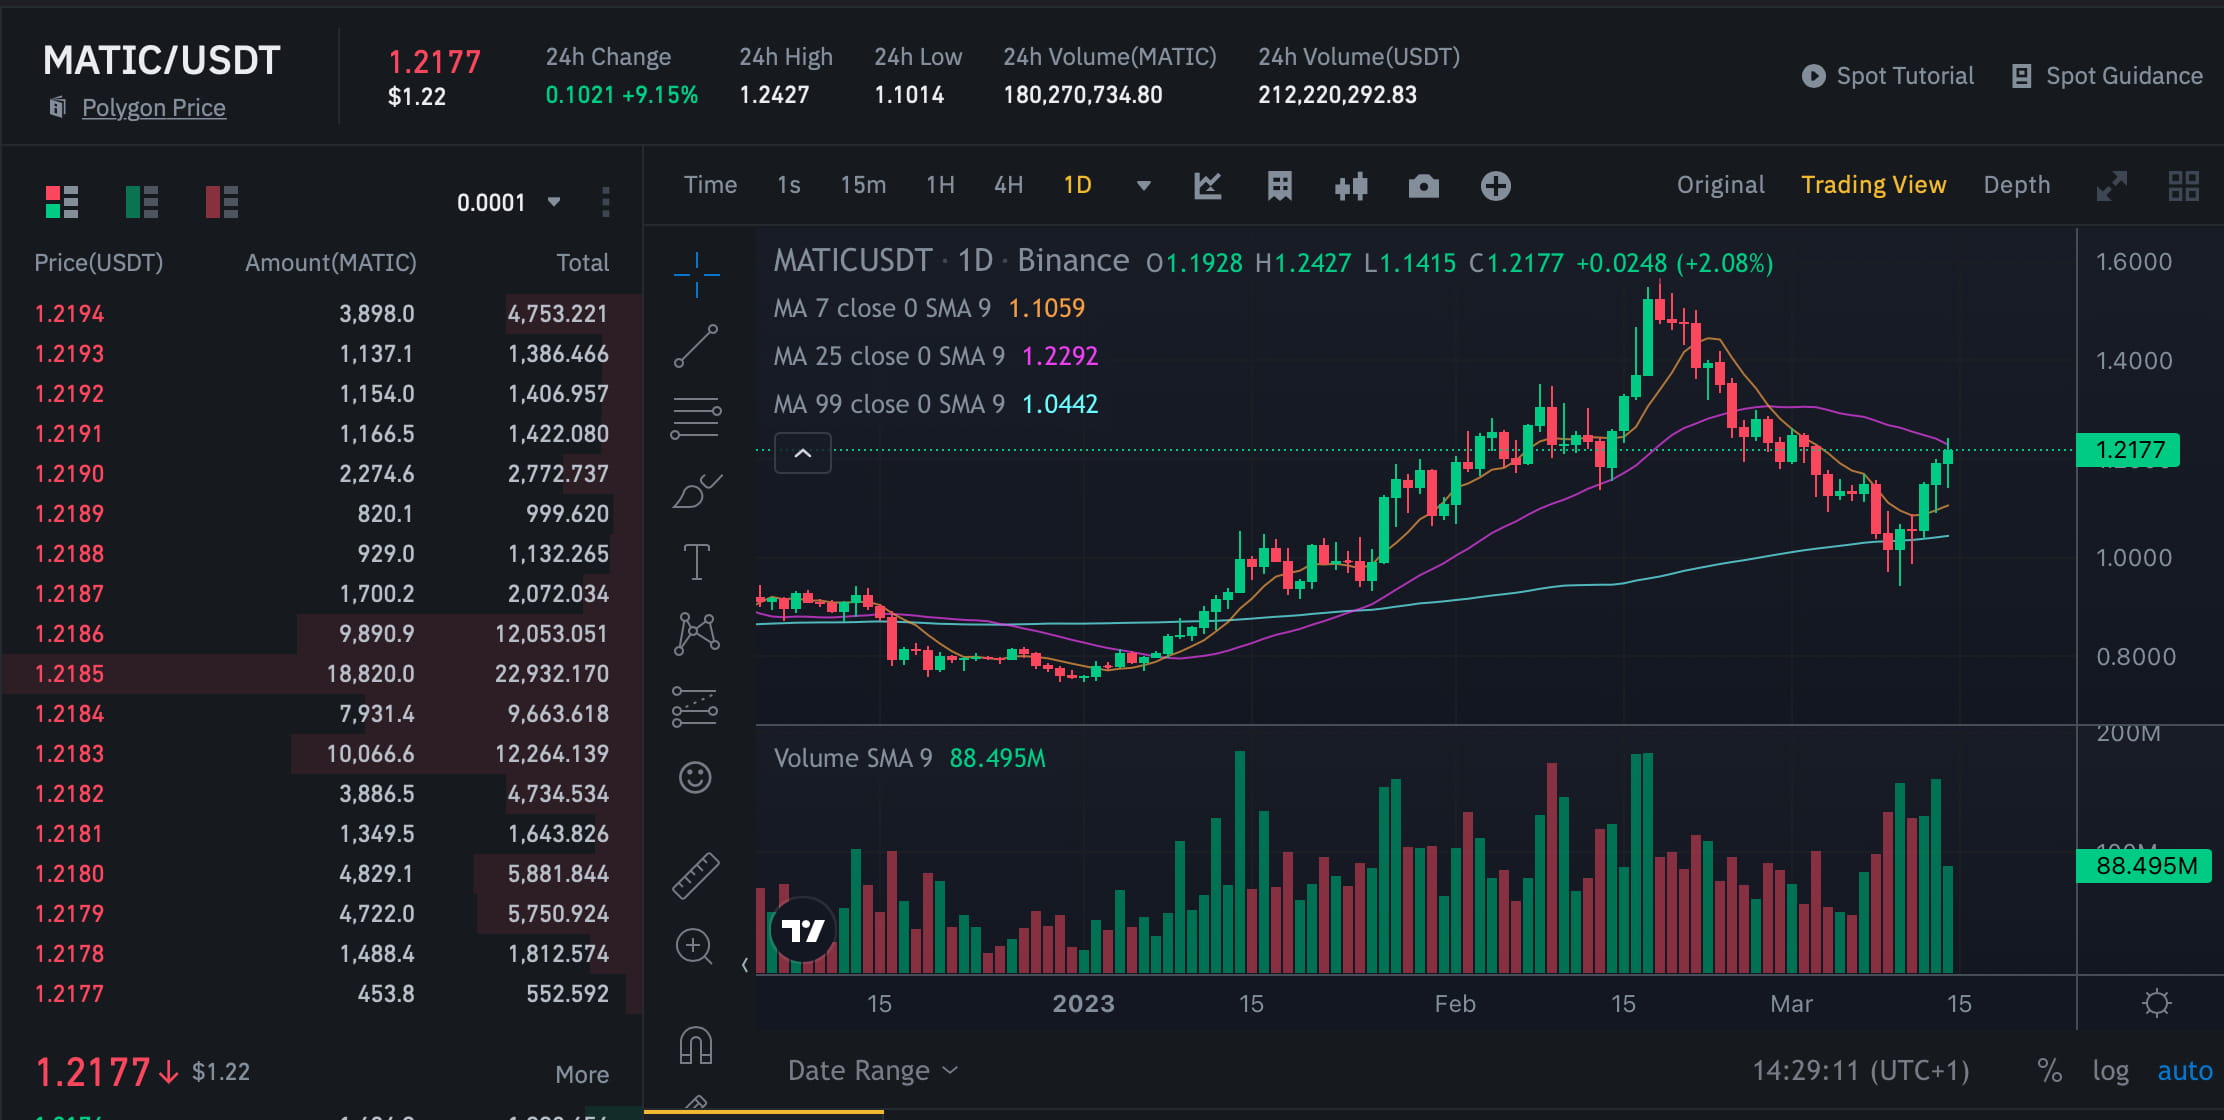2224x1120 pixels.
Task: Open the Spot Tutorial
Action: (x=1905, y=75)
